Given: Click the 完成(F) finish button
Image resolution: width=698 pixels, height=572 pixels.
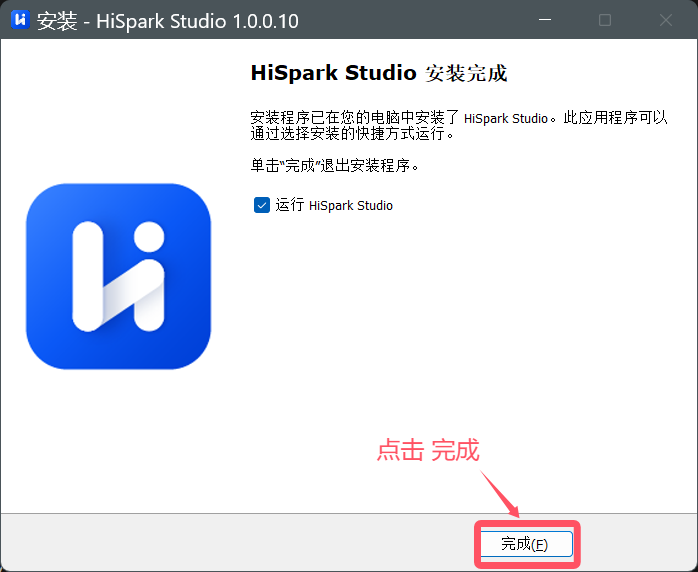Looking at the screenshot, I should point(527,544).
